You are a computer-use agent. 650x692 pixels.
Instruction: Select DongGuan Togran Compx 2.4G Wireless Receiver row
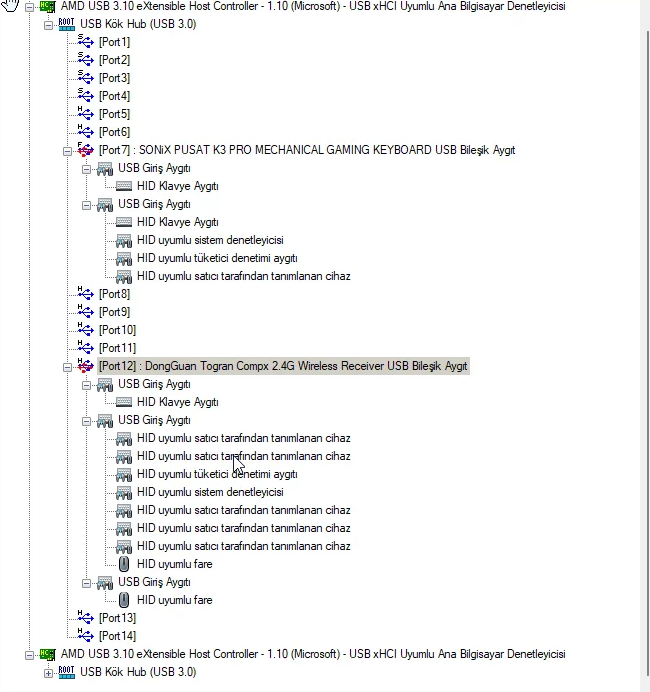point(283,366)
